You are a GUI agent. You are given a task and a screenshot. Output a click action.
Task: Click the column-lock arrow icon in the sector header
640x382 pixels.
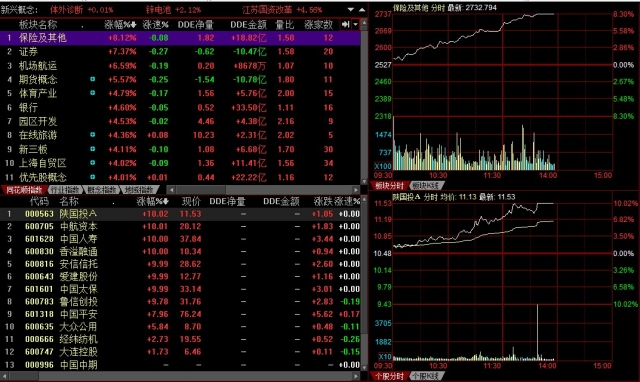(346, 24)
